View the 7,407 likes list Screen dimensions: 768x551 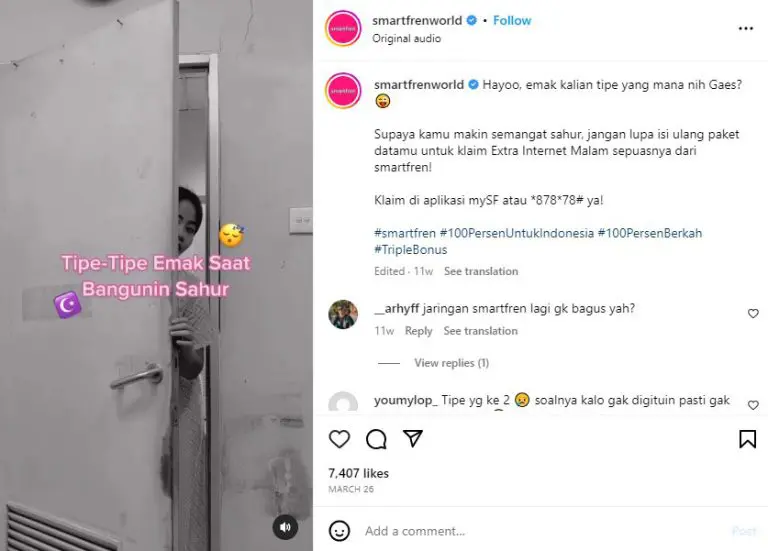[x=359, y=473]
